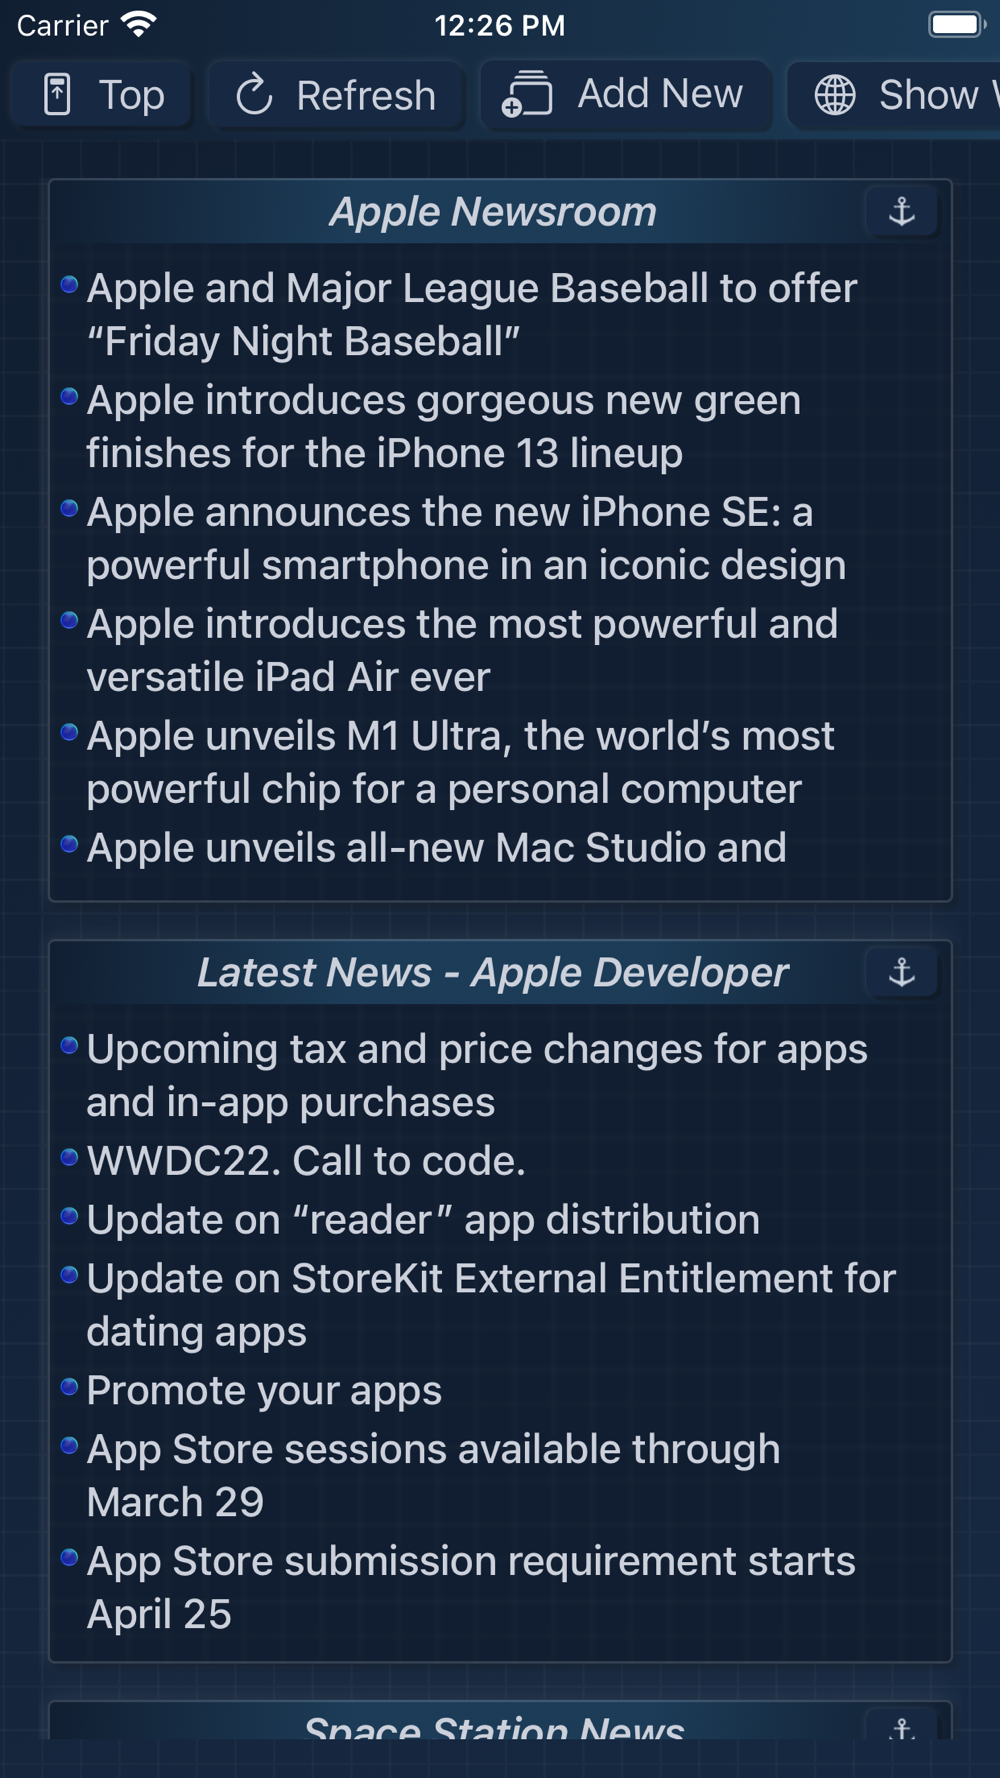Tap the anchor icon in Apple Developer header

pyautogui.click(x=902, y=972)
